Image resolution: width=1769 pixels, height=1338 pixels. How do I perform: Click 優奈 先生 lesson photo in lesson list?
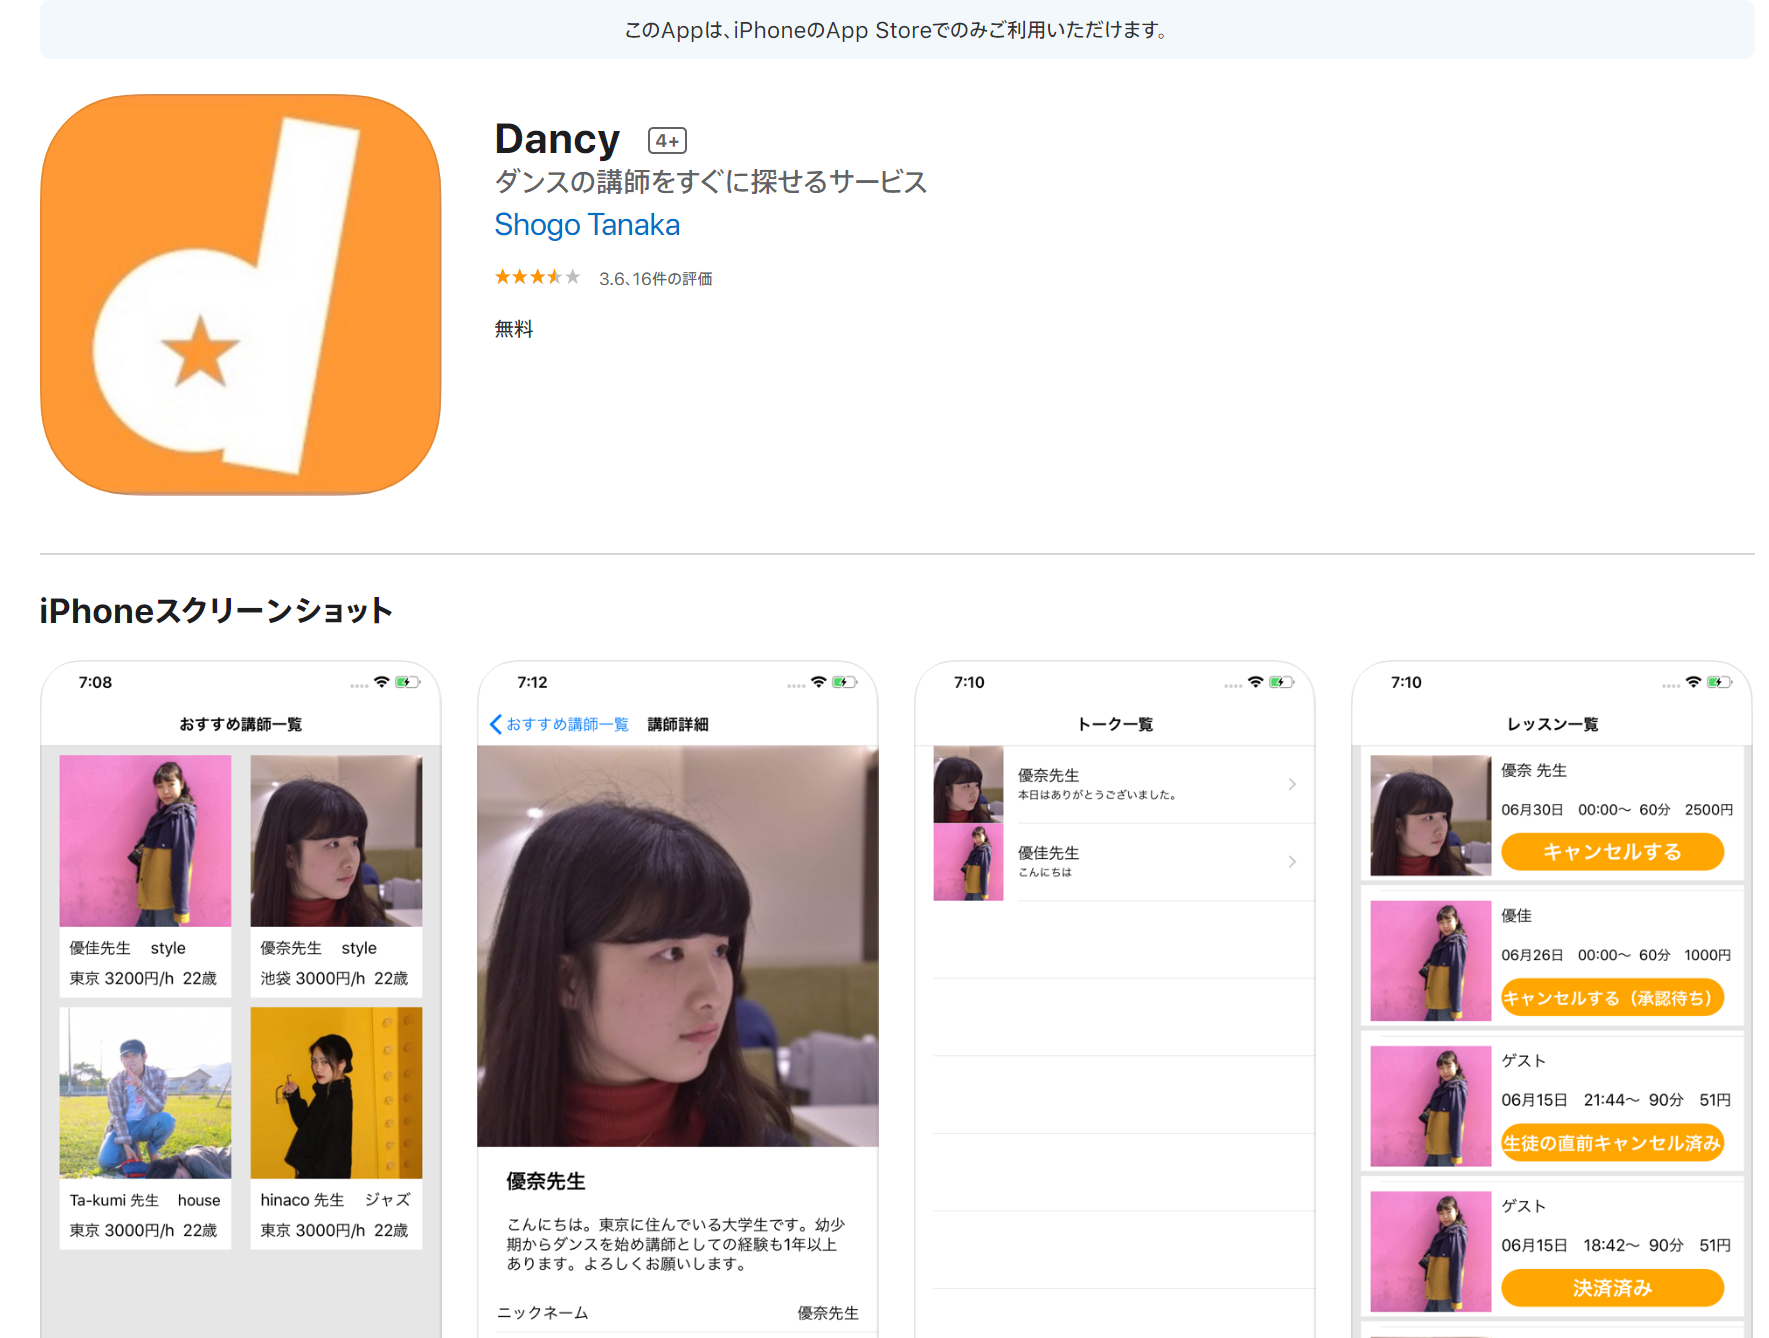pyautogui.click(x=1430, y=815)
